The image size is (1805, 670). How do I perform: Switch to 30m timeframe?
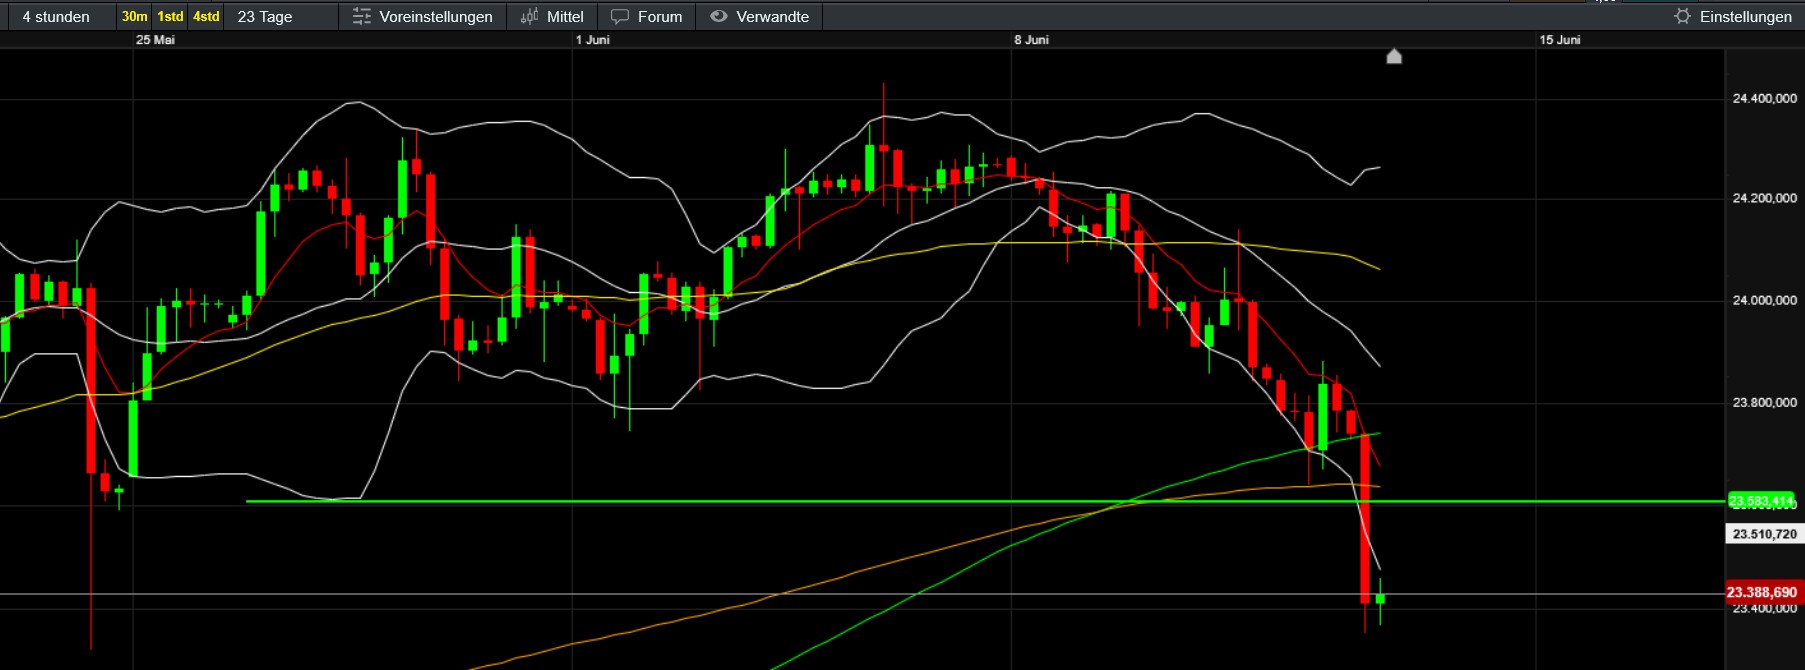coord(134,17)
